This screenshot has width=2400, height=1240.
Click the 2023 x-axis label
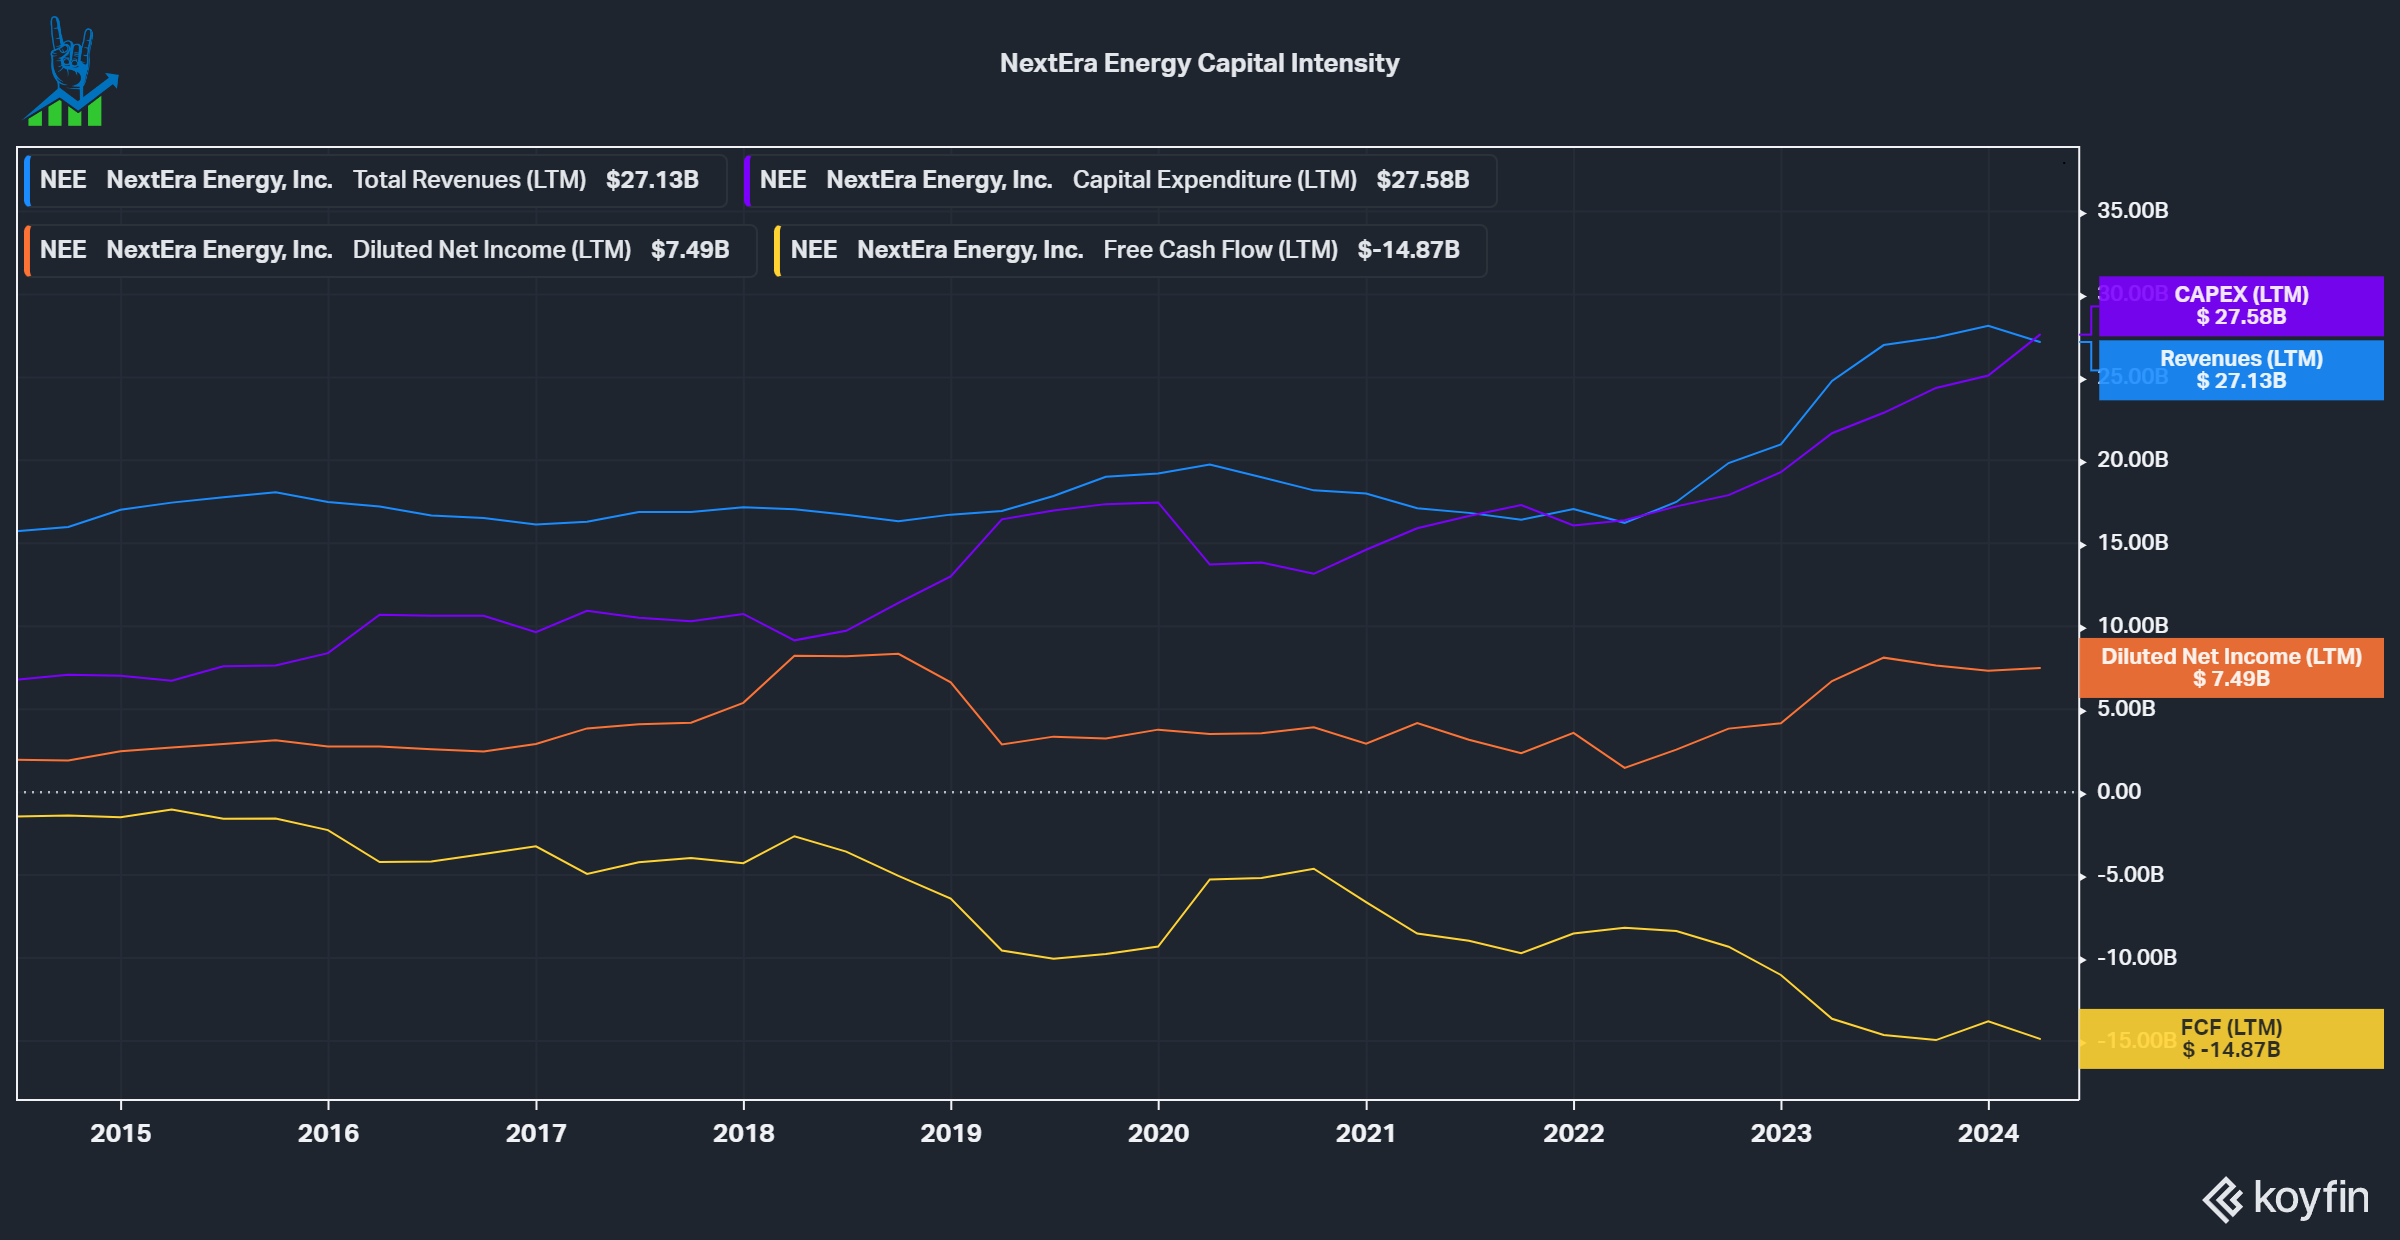1781,1133
